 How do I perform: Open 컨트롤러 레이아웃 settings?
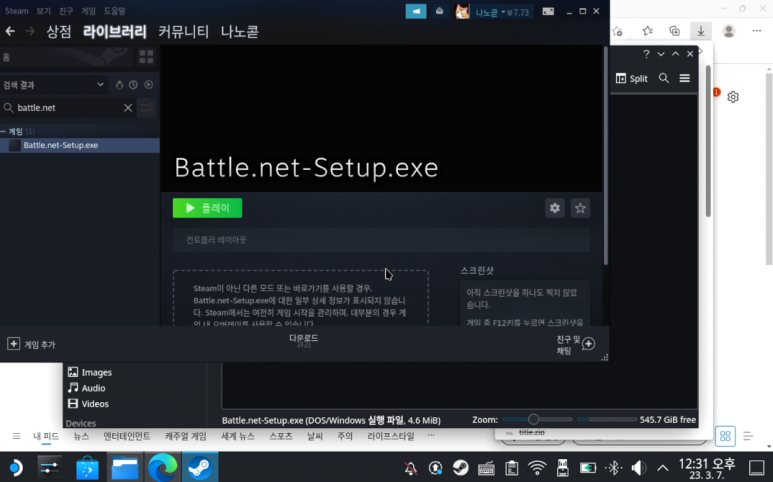(x=381, y=240)
